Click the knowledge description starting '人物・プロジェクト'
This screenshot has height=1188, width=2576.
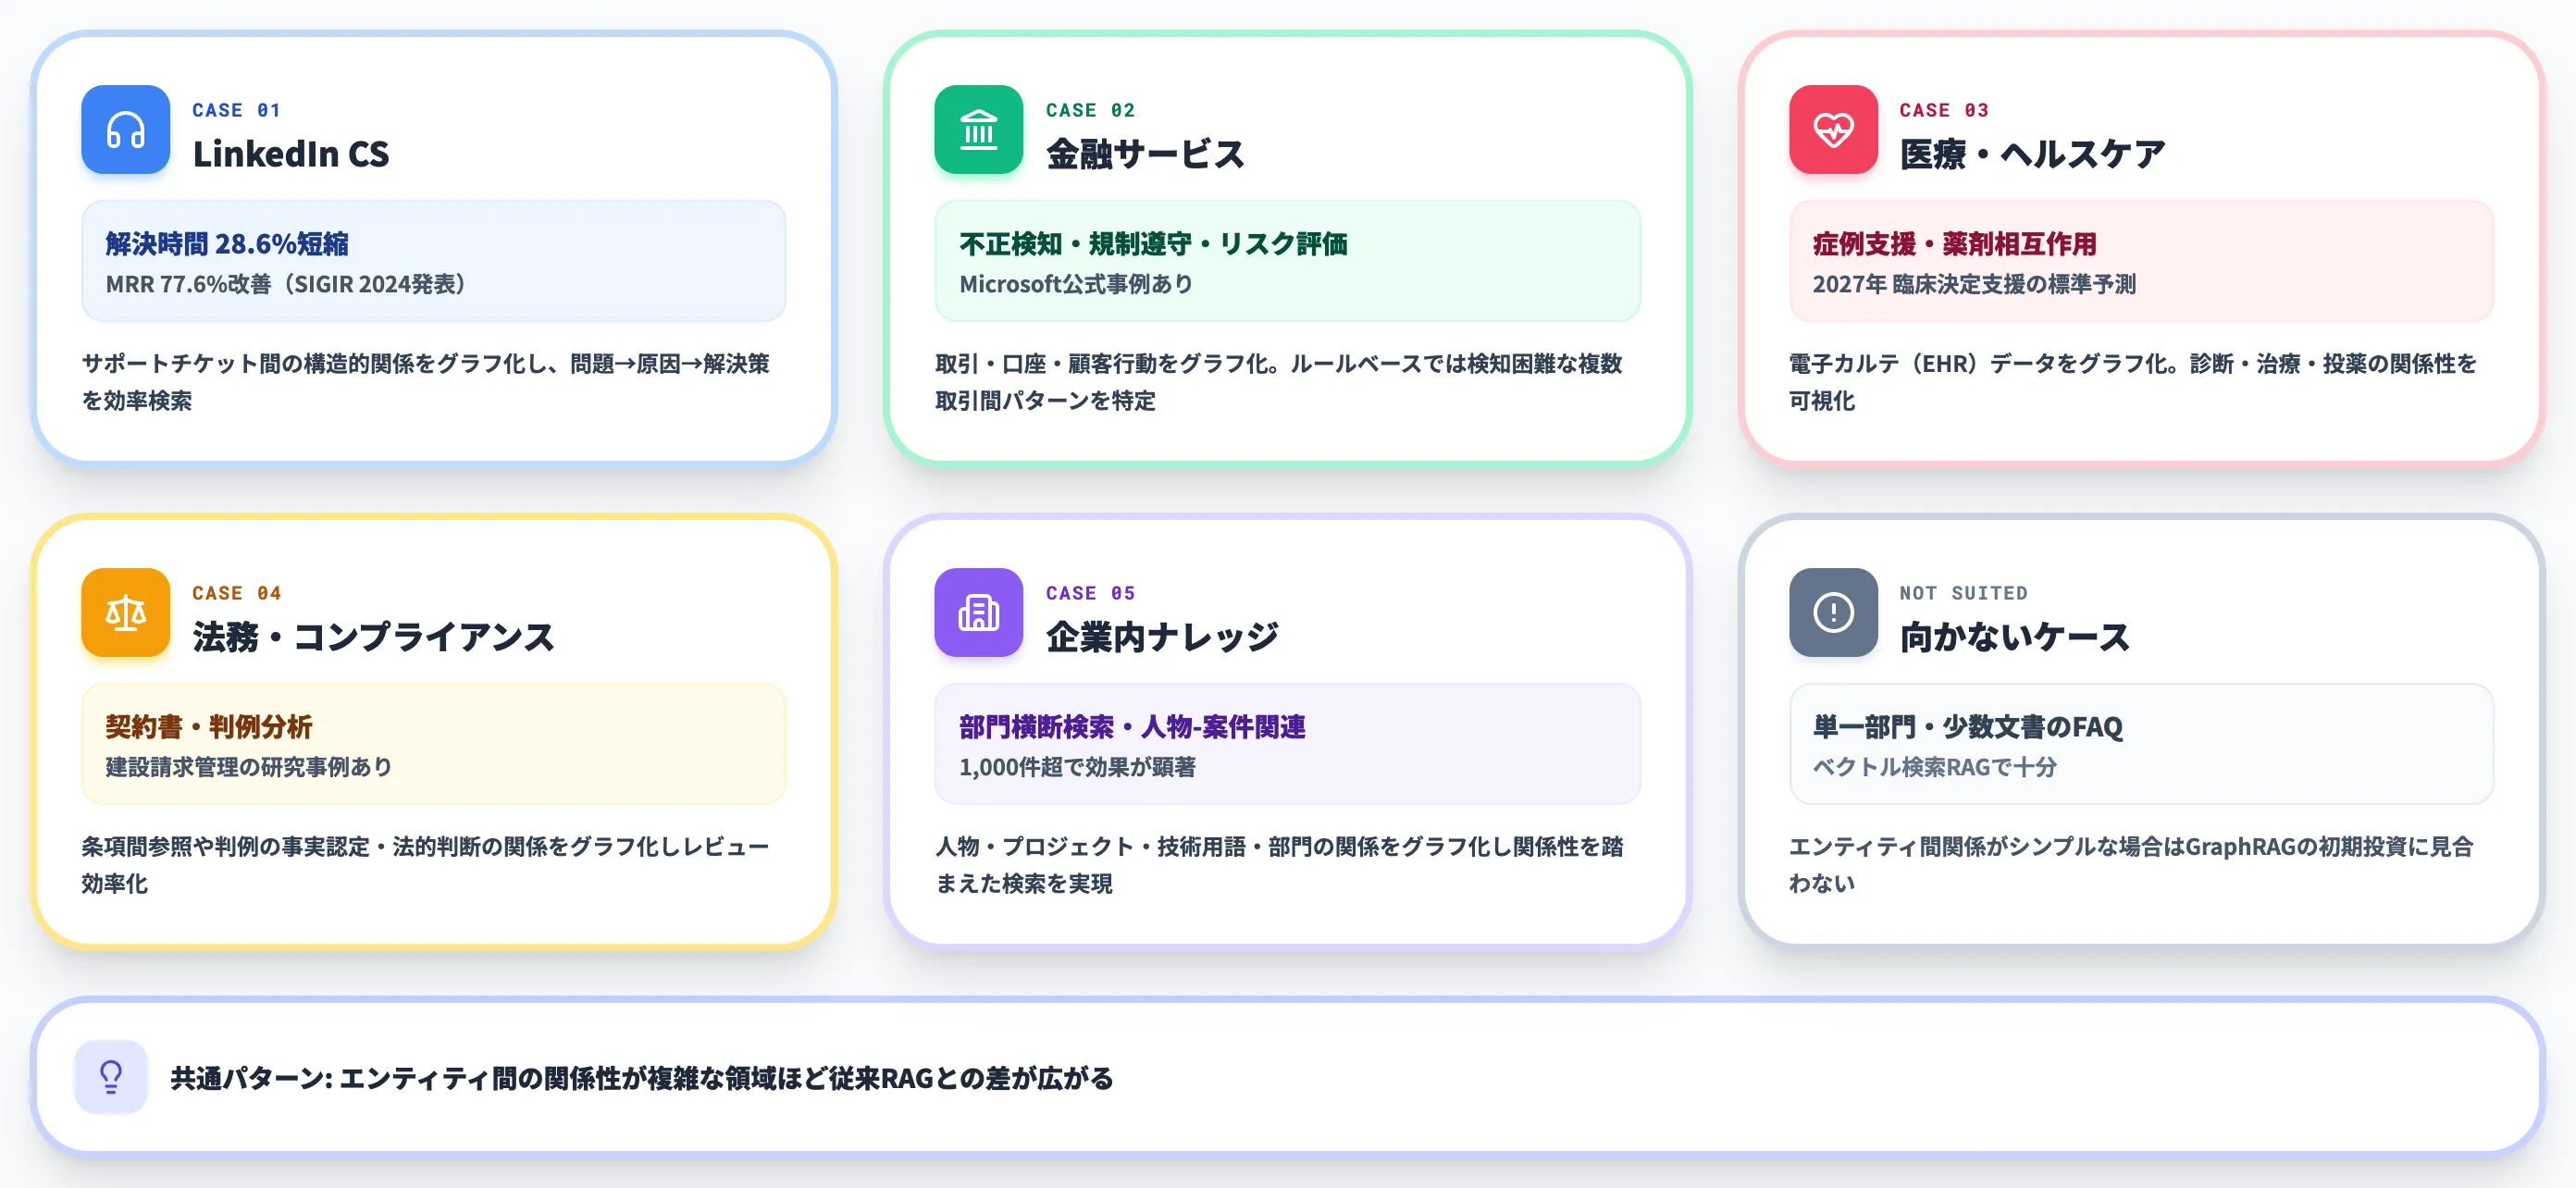[1279, 865]
